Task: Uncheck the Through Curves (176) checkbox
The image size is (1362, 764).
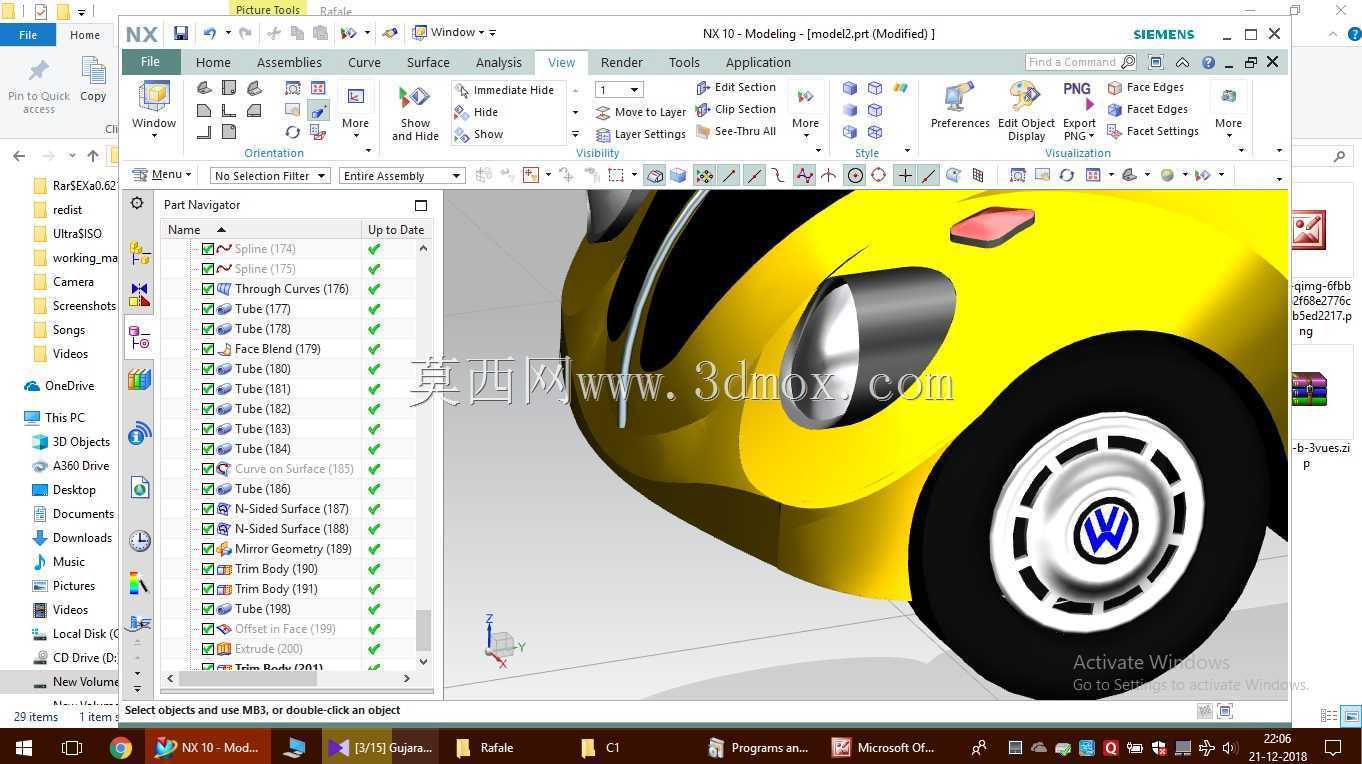Action: (x=208, y=289)
